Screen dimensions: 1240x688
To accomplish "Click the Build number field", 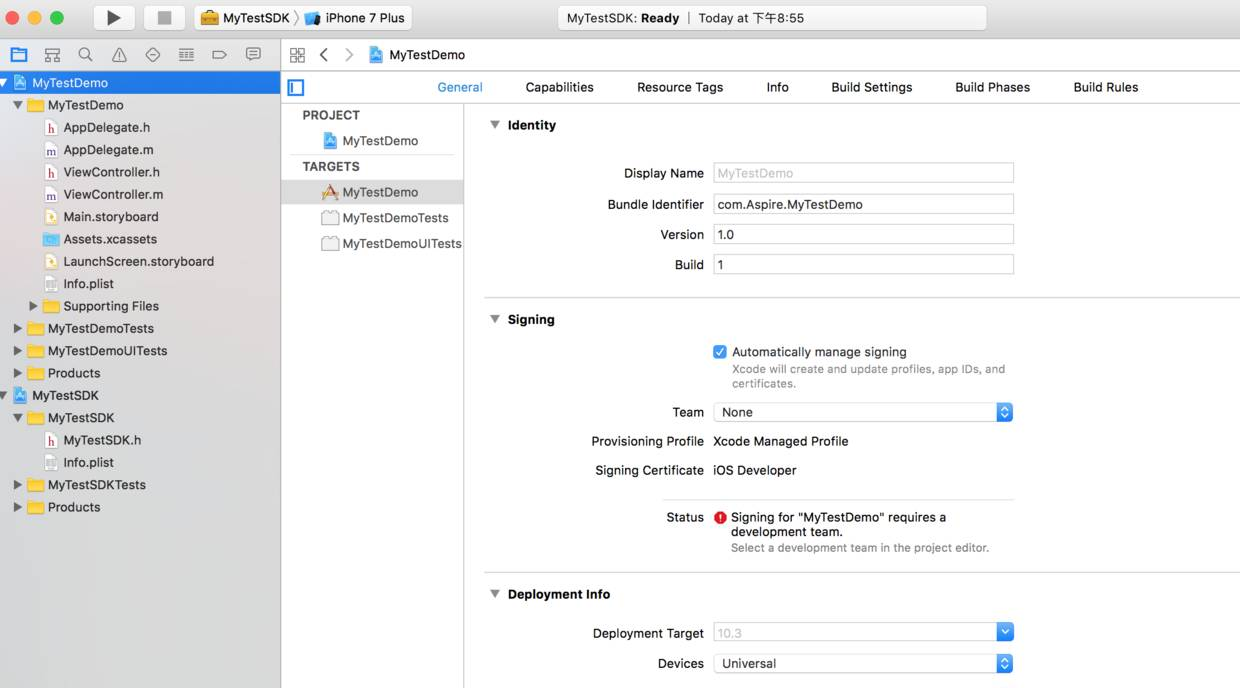I will pos(863,265).
